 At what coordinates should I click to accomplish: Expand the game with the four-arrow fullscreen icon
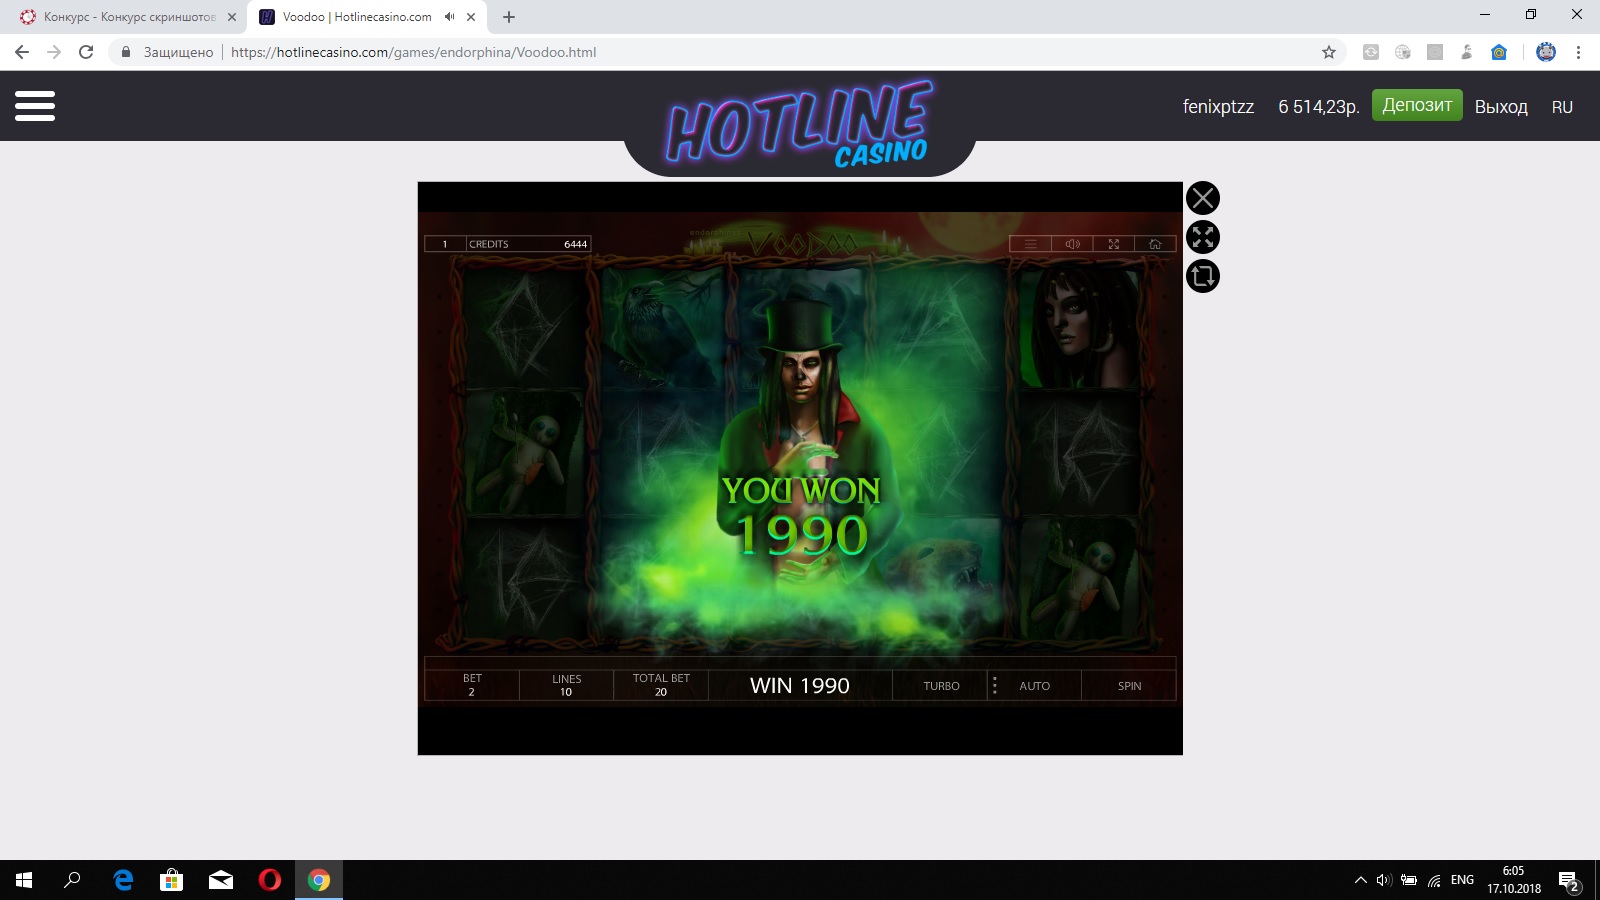(x=1203, y=237)
